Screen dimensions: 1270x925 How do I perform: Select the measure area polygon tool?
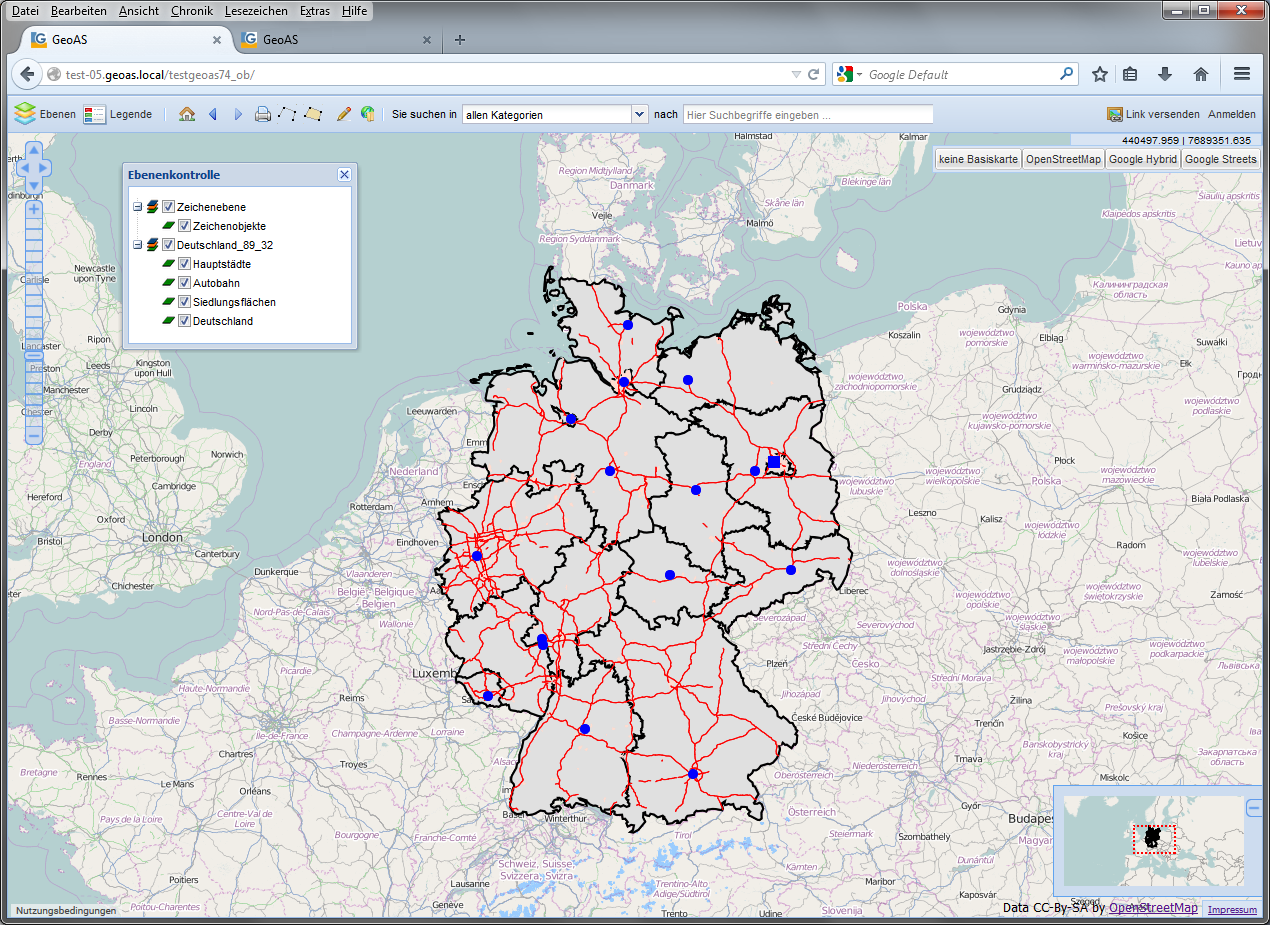point(313,114)
